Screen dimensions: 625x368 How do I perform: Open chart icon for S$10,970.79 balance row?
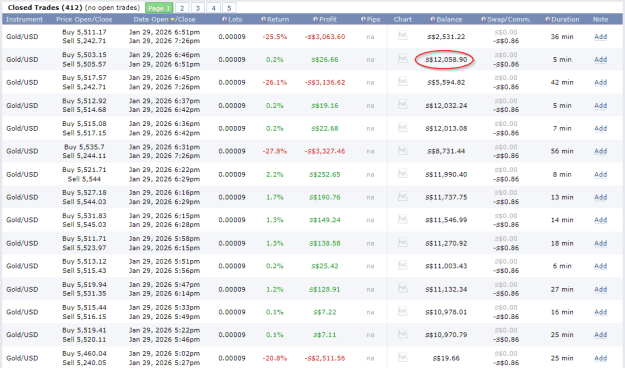pyautogui.click(x=403, y=334)
